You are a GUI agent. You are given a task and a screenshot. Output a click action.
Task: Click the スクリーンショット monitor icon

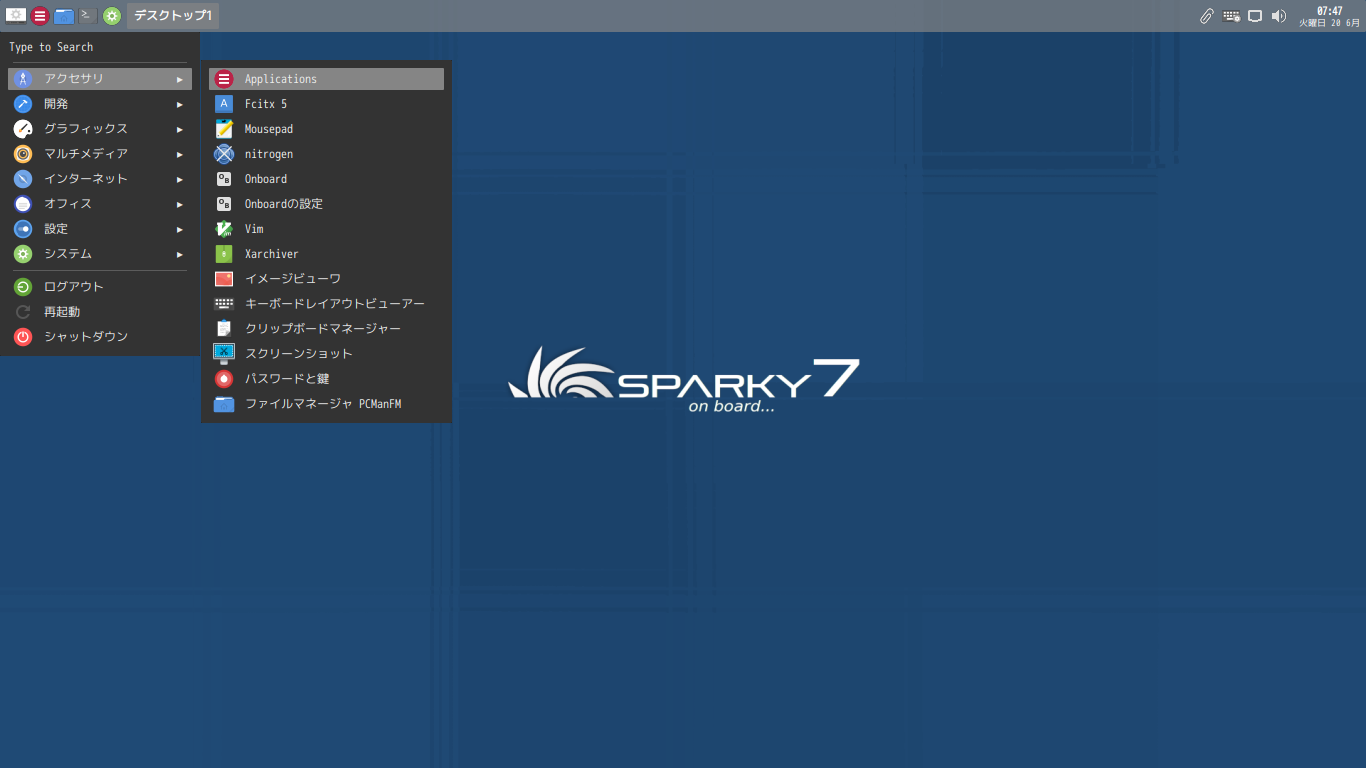point(224,354)
